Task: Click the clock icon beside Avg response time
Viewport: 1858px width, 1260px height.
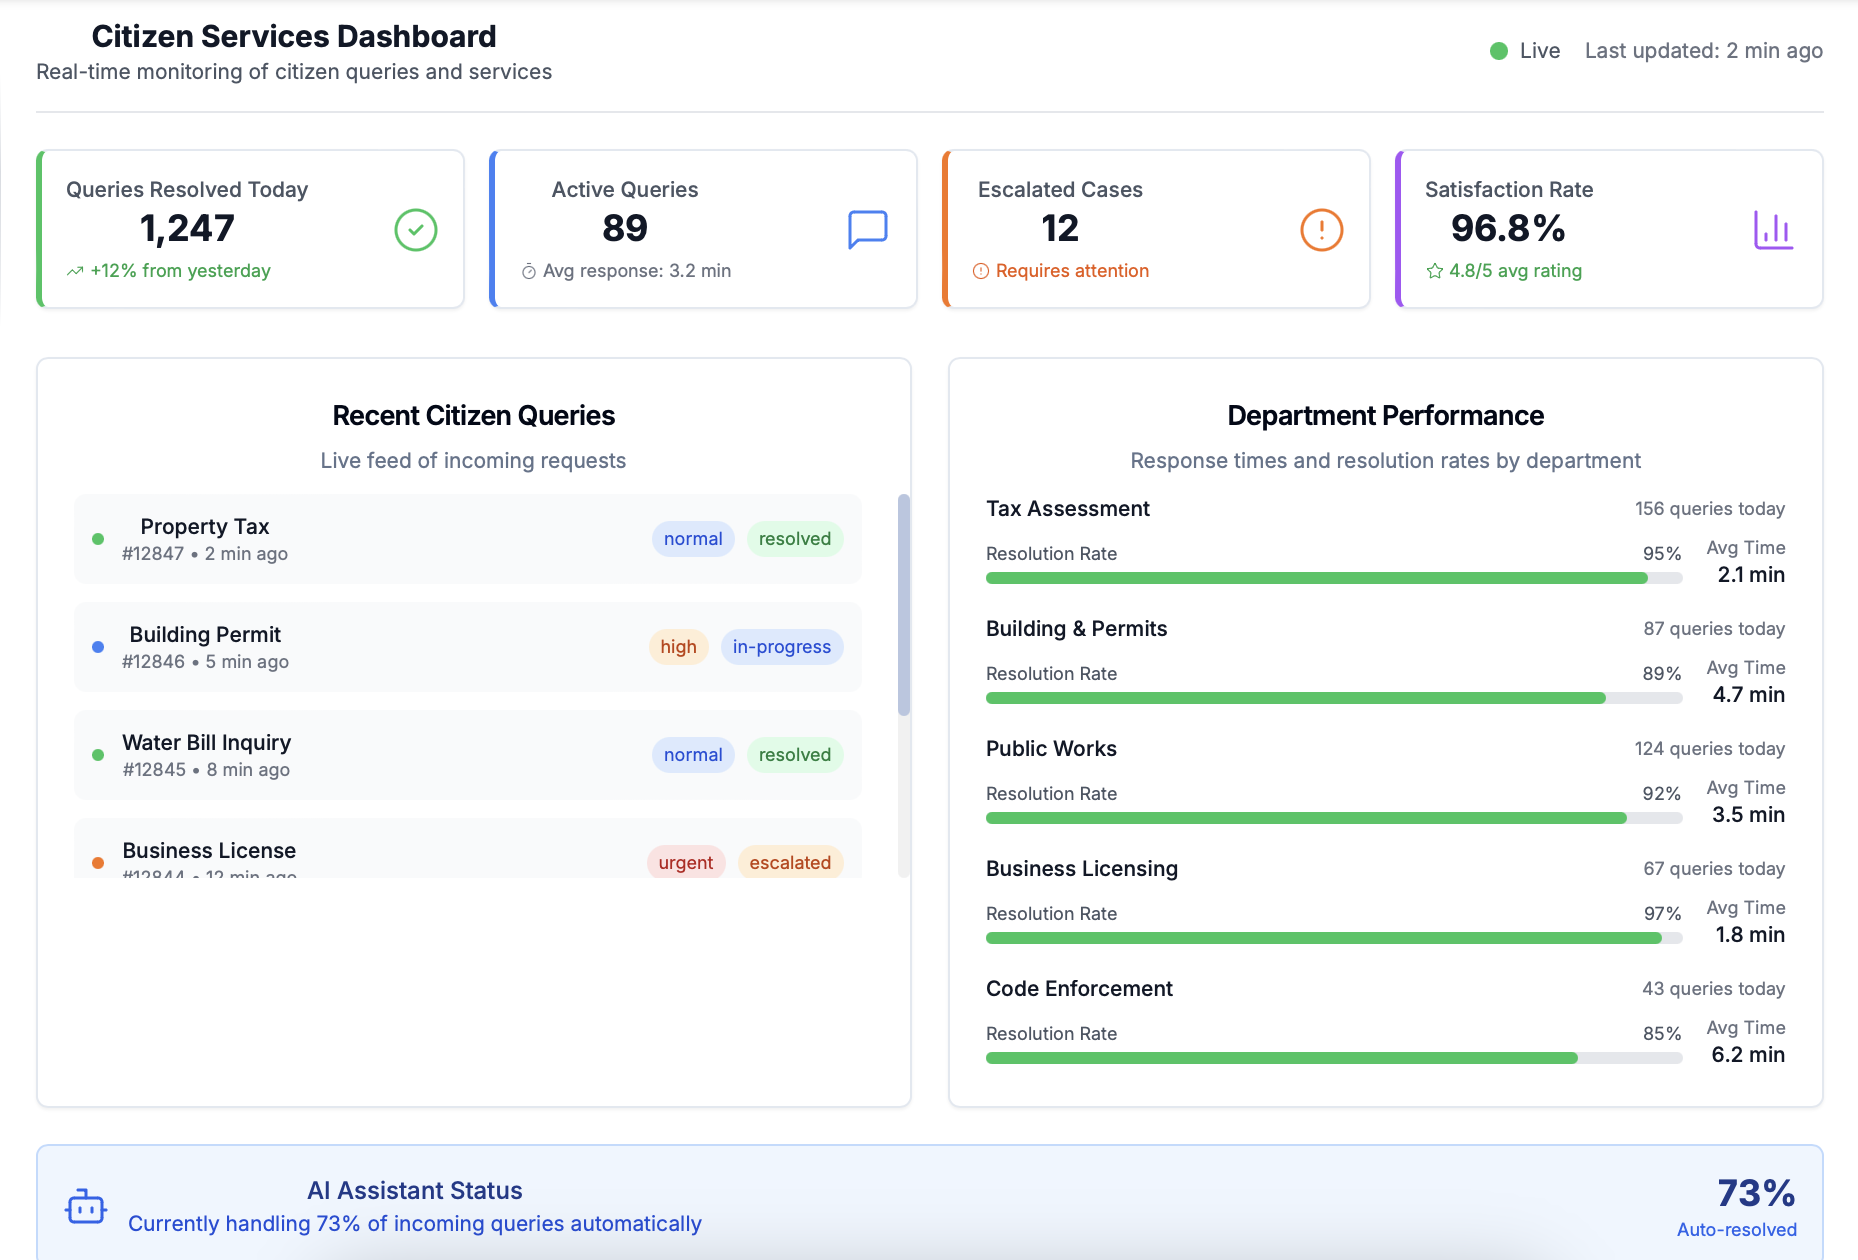Action: (x=528, y=270)
